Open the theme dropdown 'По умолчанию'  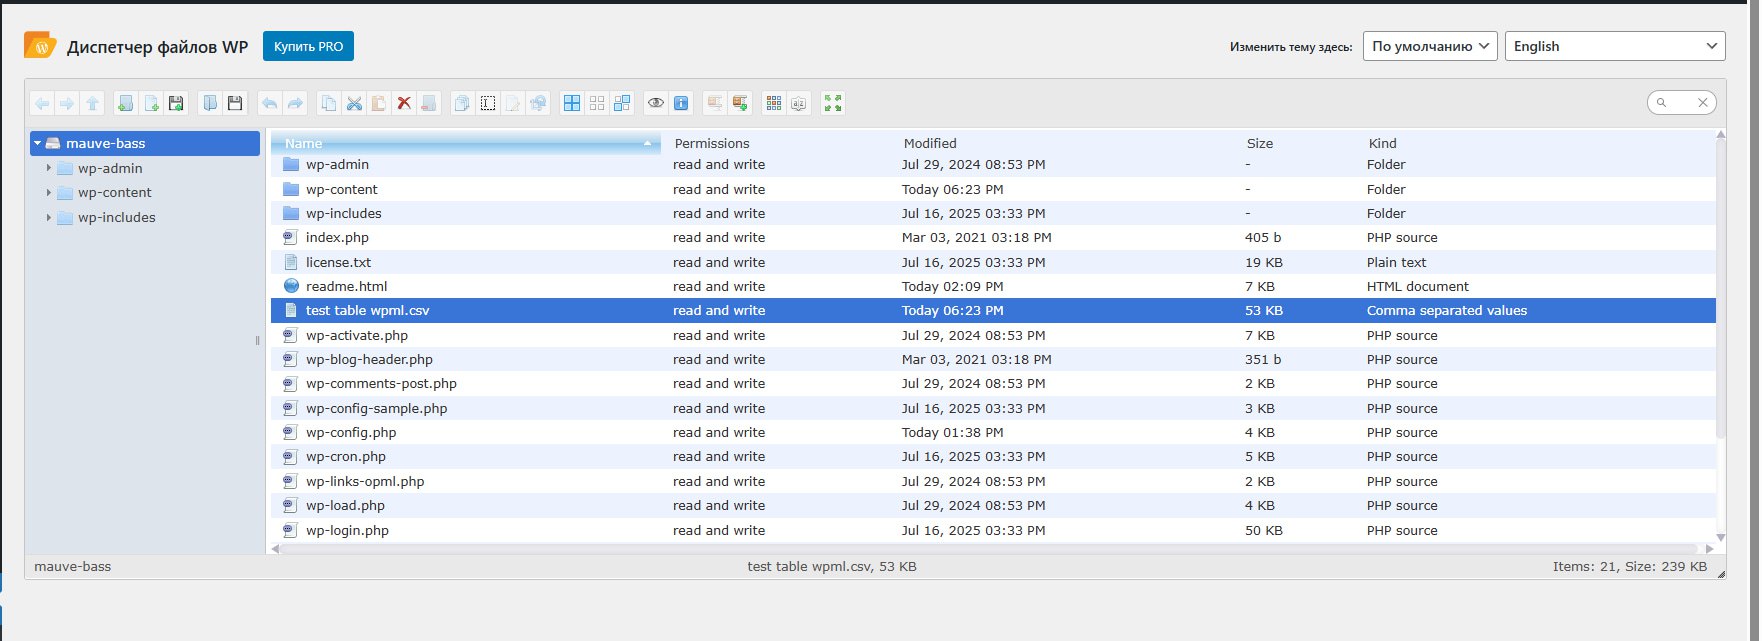[x=1429, y=46]
